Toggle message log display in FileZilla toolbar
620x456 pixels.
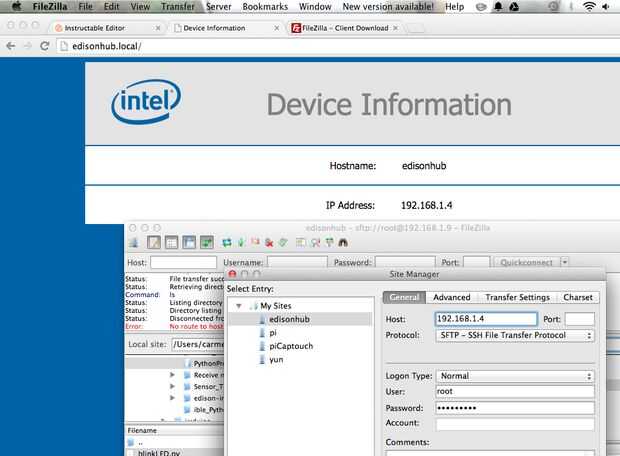click(154, 242)
